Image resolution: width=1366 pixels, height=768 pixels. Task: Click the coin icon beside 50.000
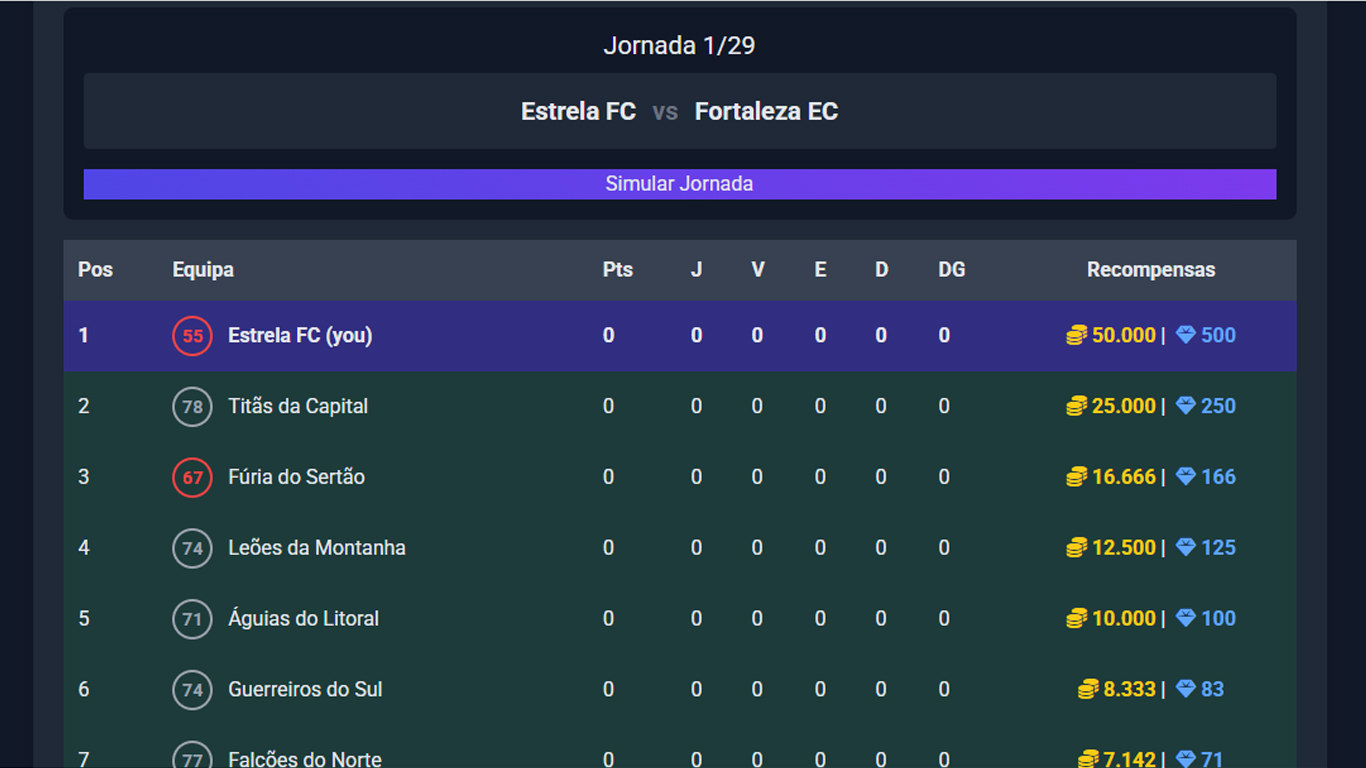click(x=1076, y=336)
